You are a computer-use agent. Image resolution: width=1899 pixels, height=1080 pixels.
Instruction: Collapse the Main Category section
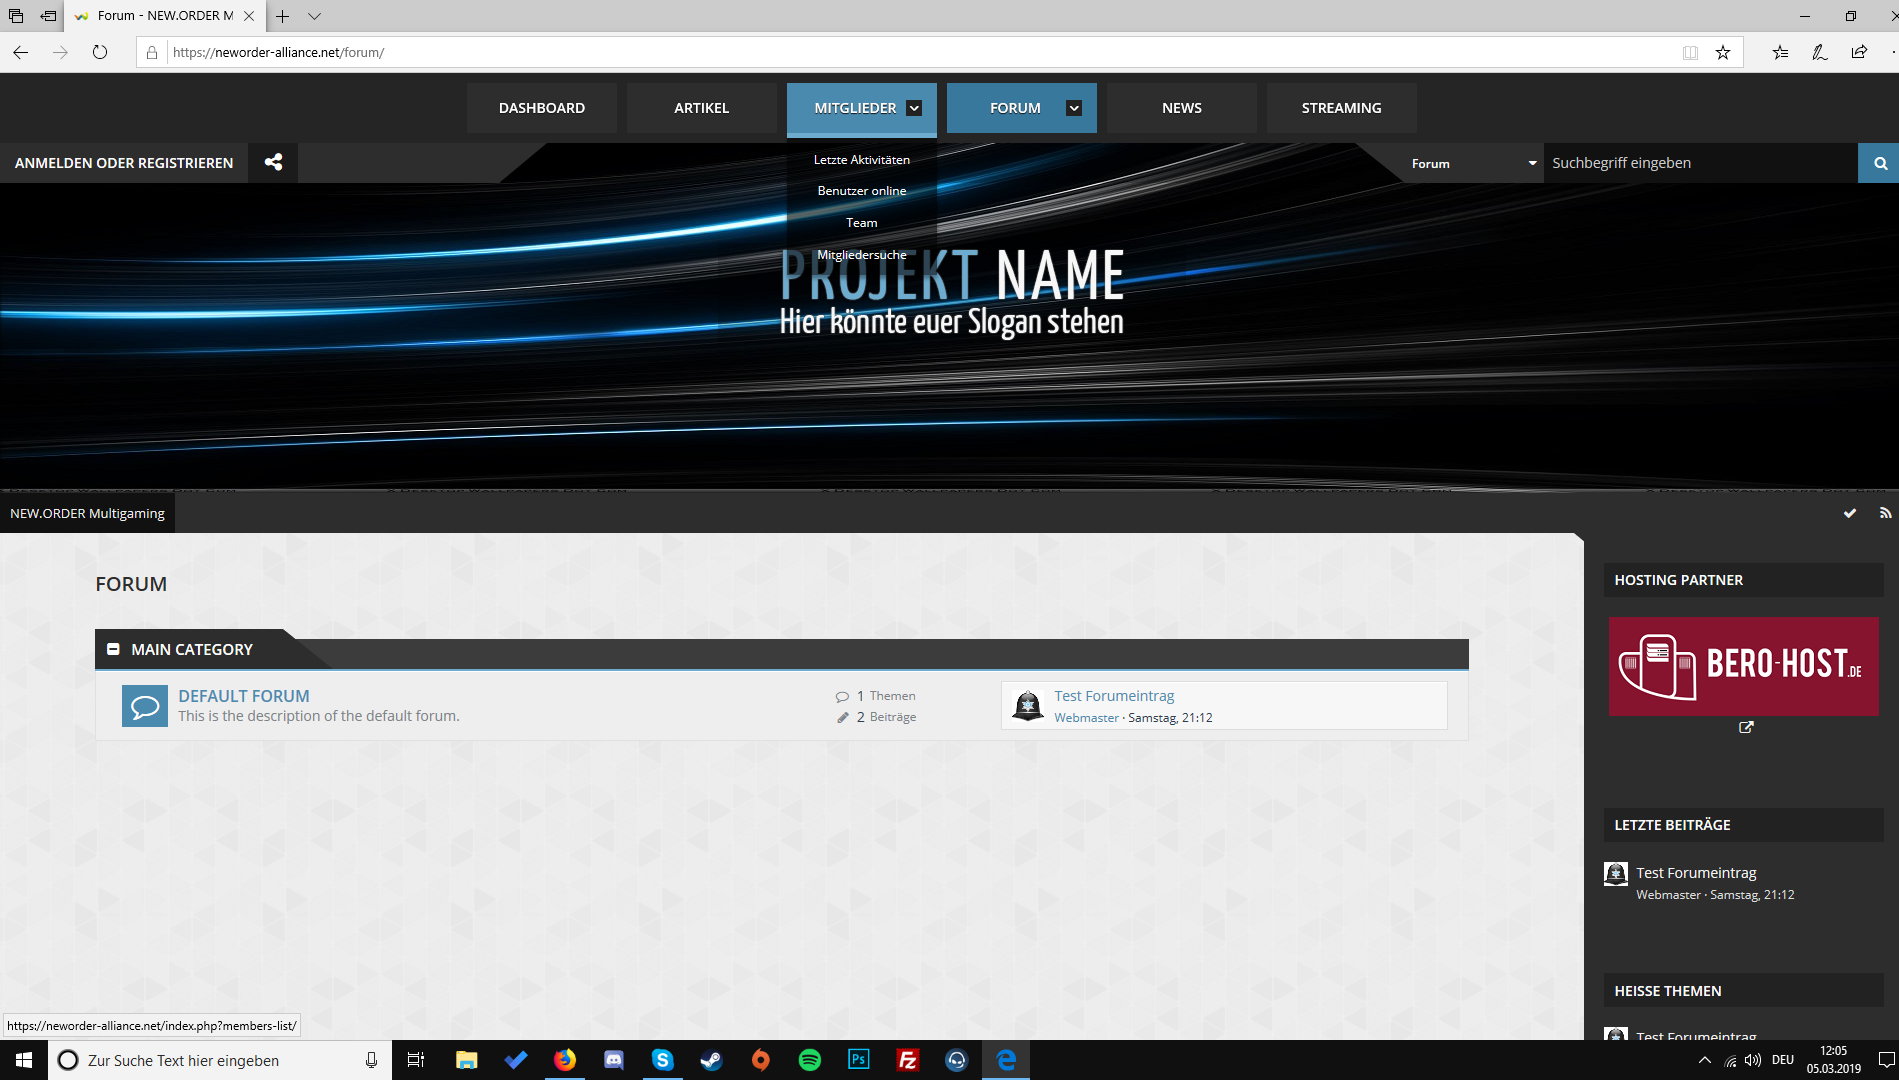[113, 649]
